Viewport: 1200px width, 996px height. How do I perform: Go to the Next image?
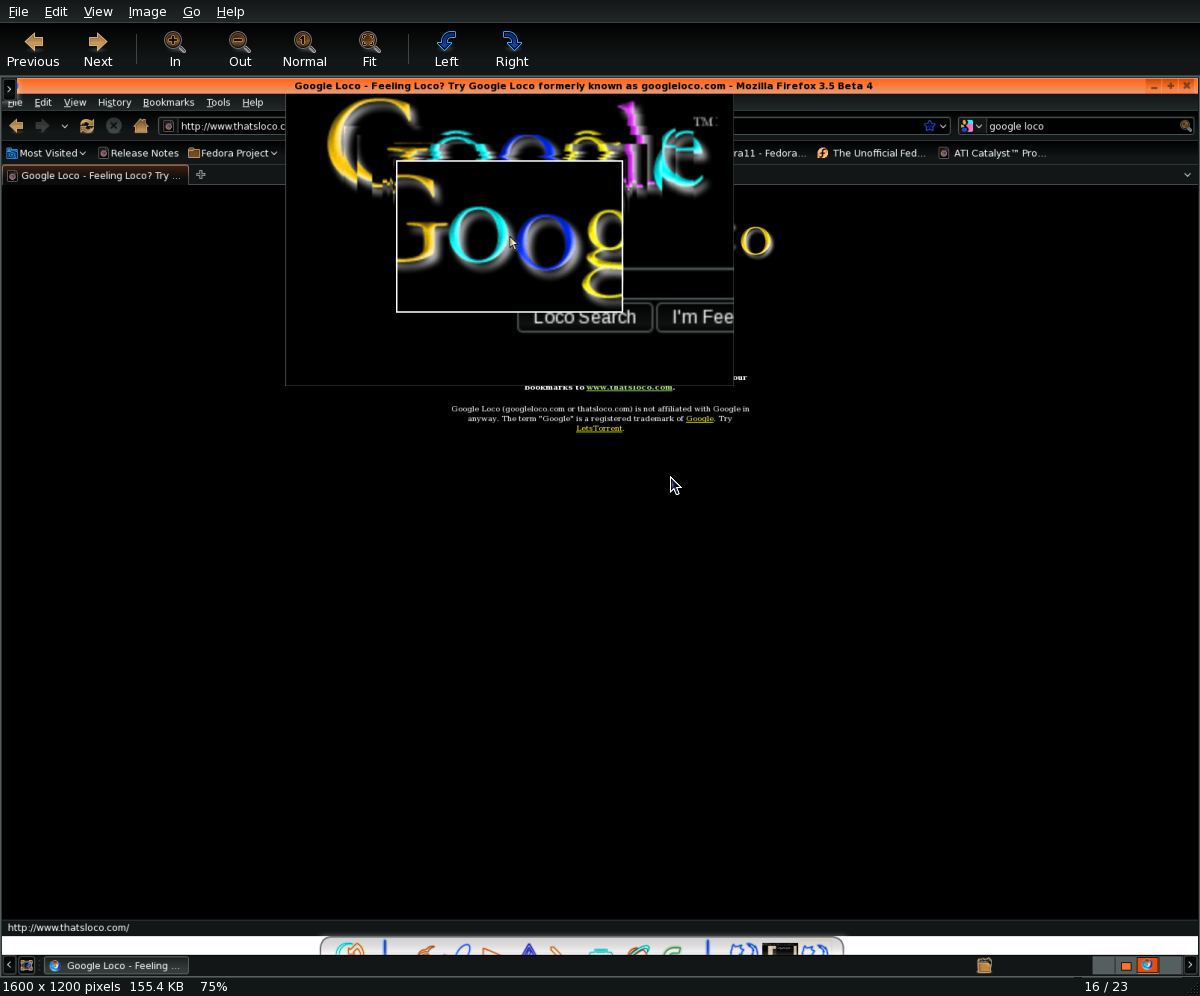click(x=98, y=49)
